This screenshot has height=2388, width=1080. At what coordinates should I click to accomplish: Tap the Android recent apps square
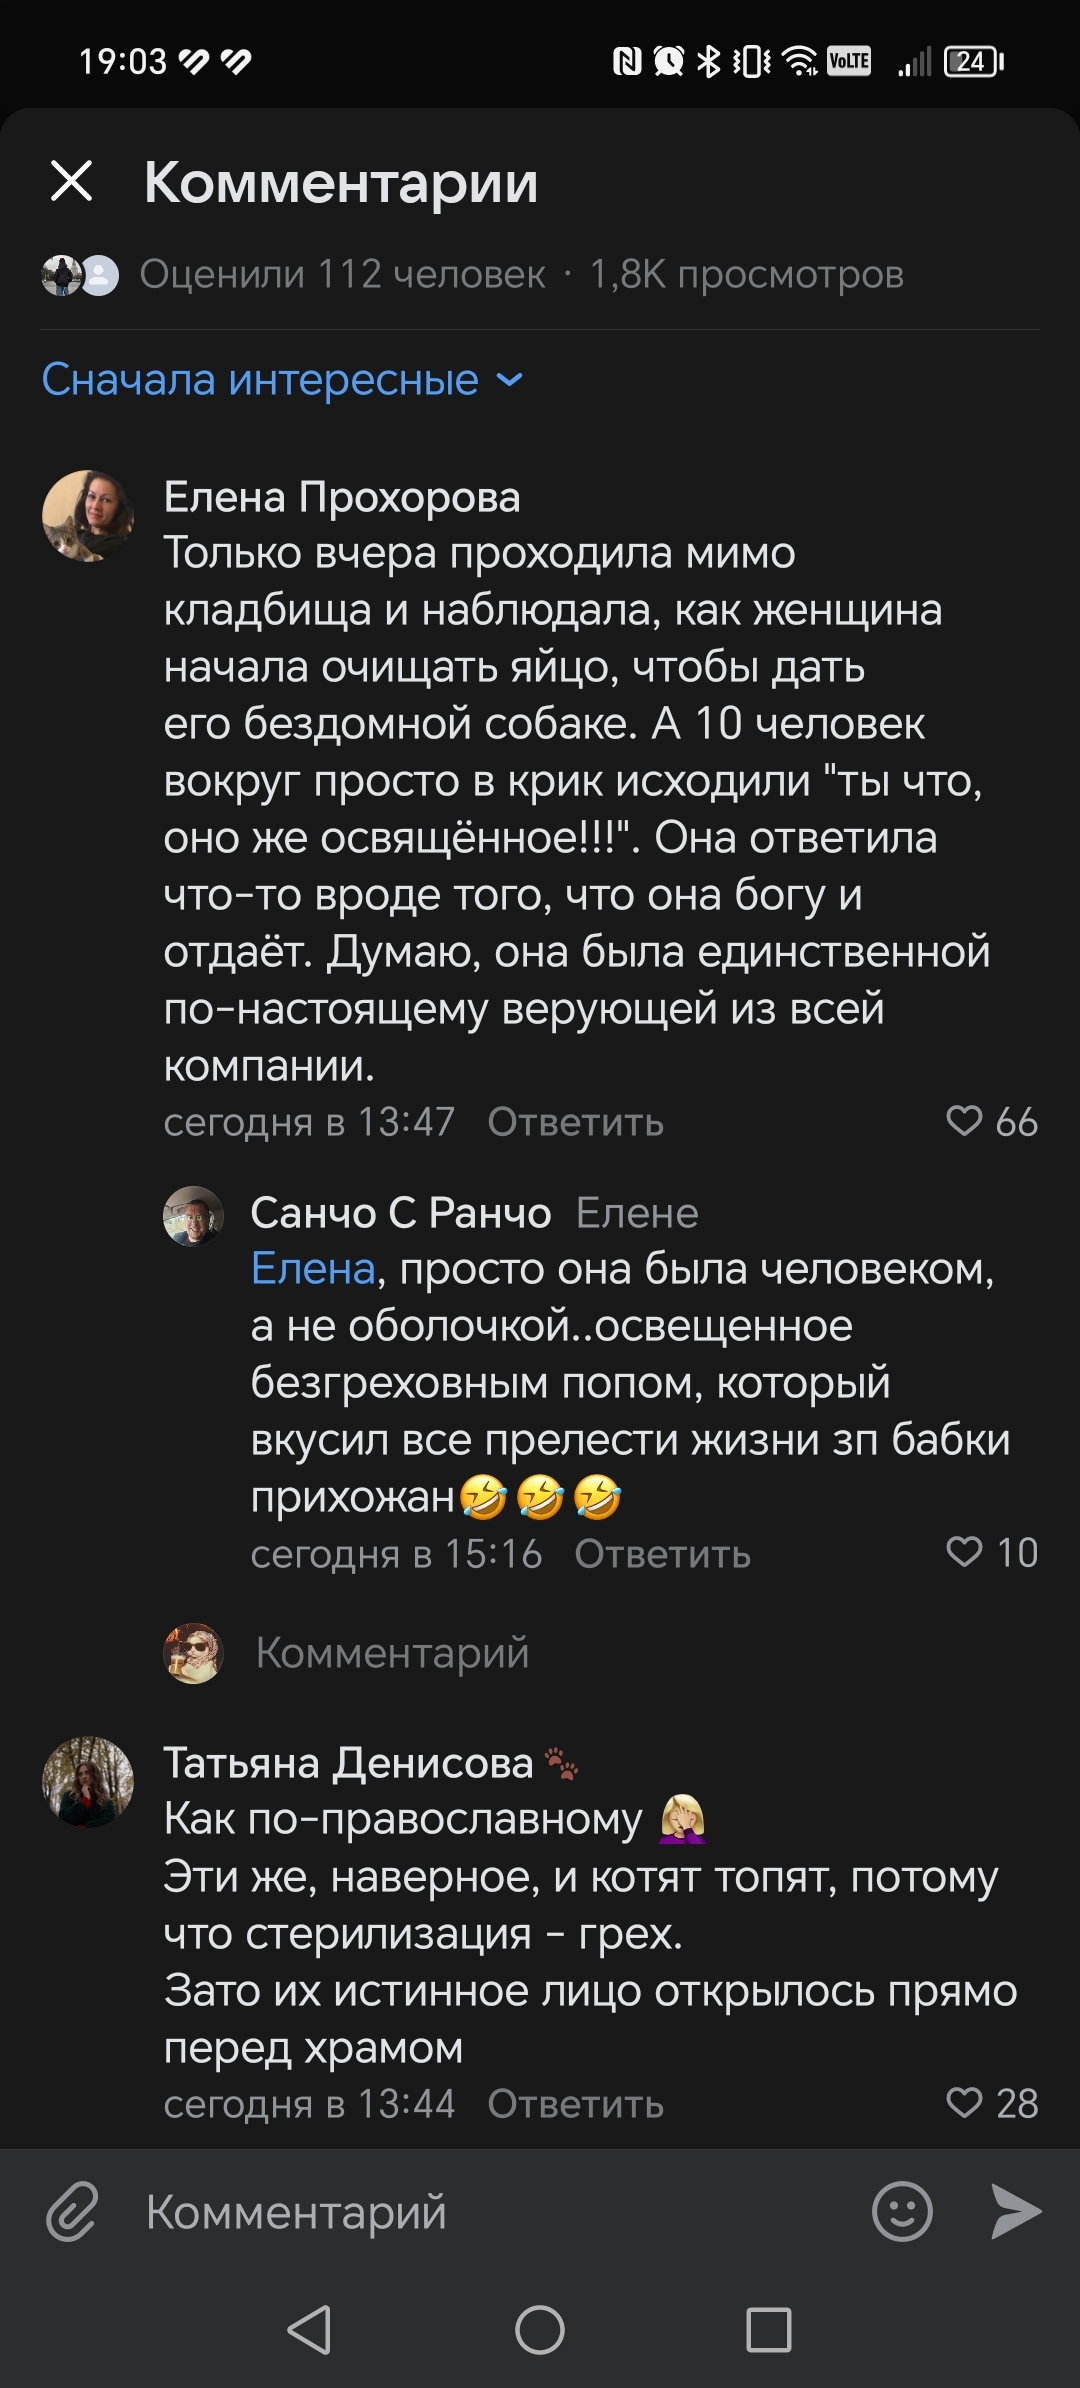click(x=769, y=2330)
